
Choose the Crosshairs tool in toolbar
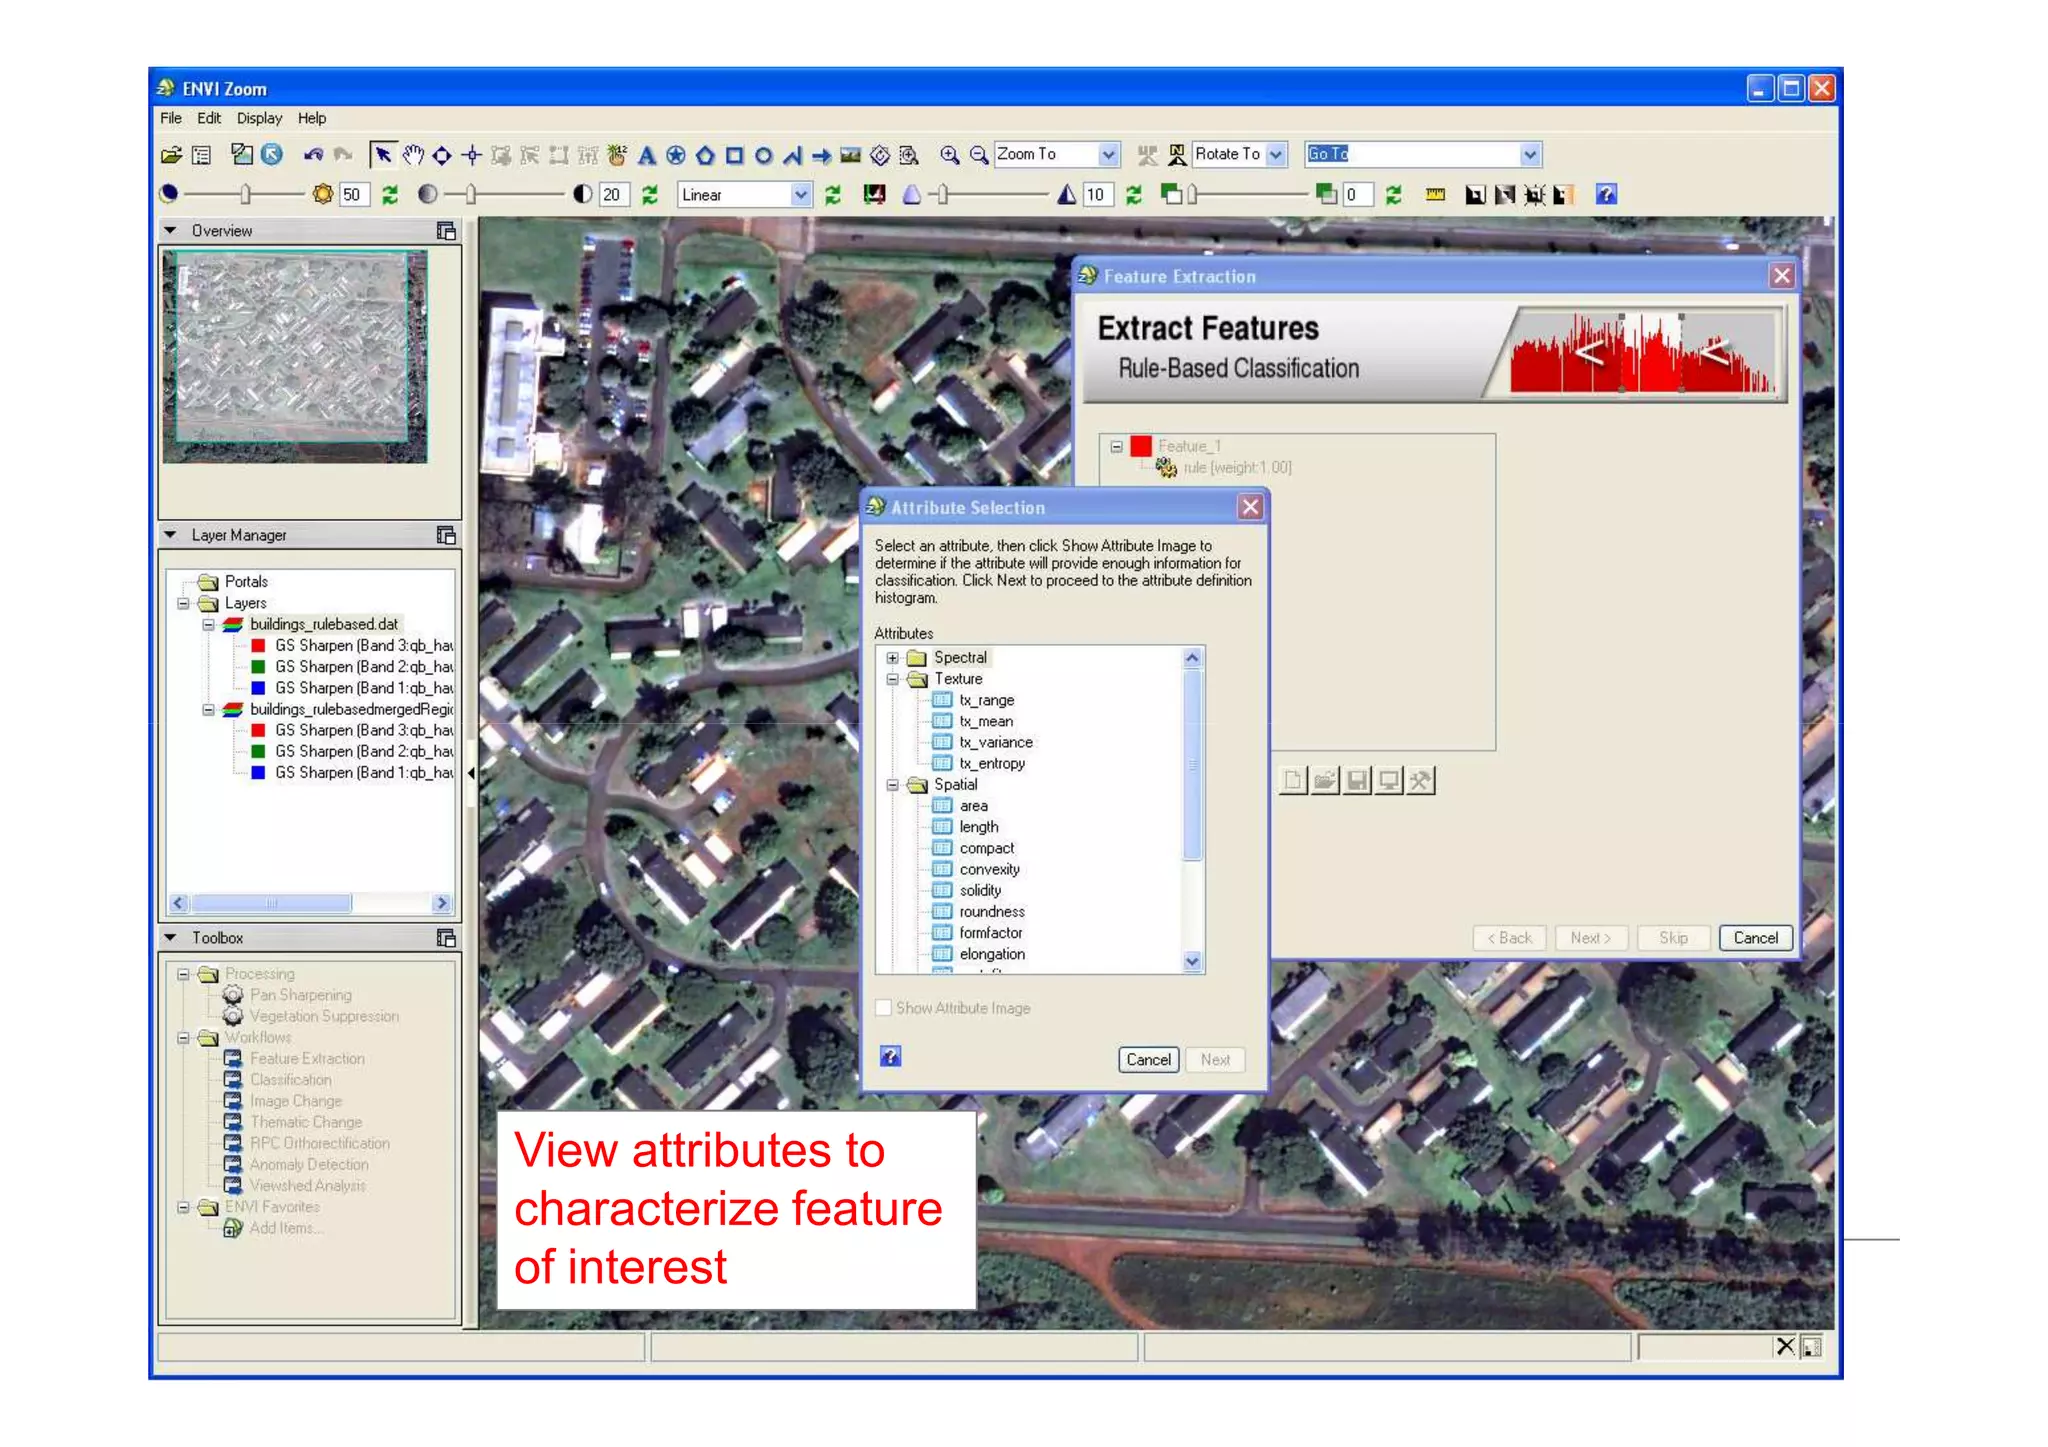point(472,155)
